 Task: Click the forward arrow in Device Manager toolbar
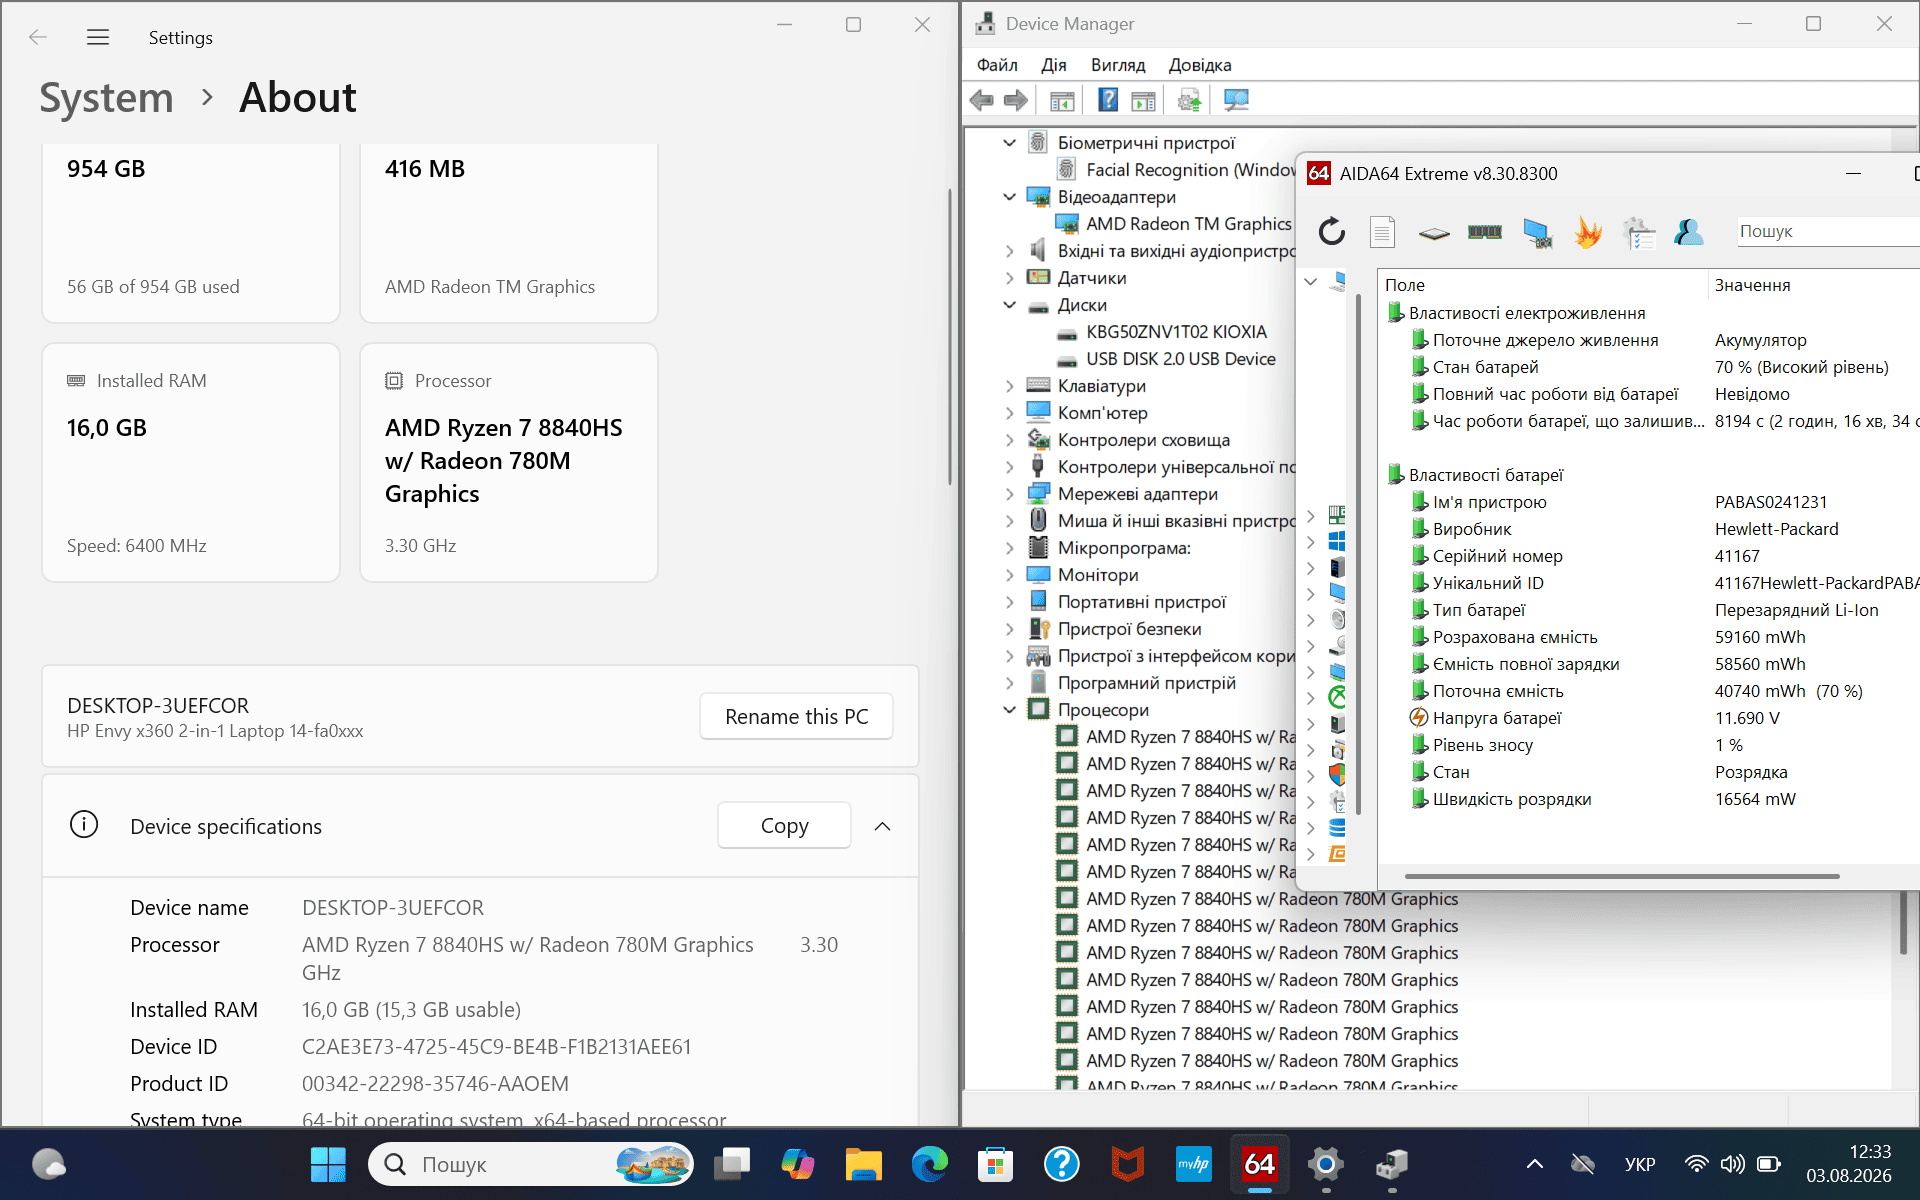click(x=1016, y=100)
